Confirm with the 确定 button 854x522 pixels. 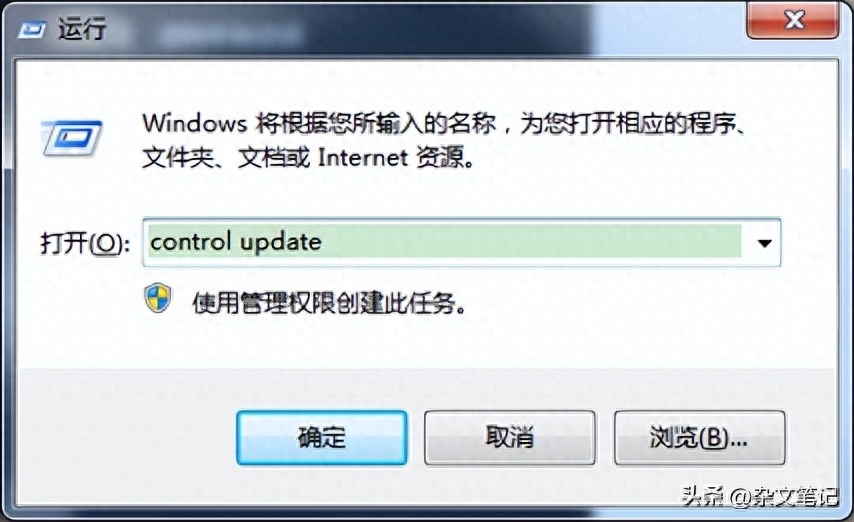click(x=321, y=437)
